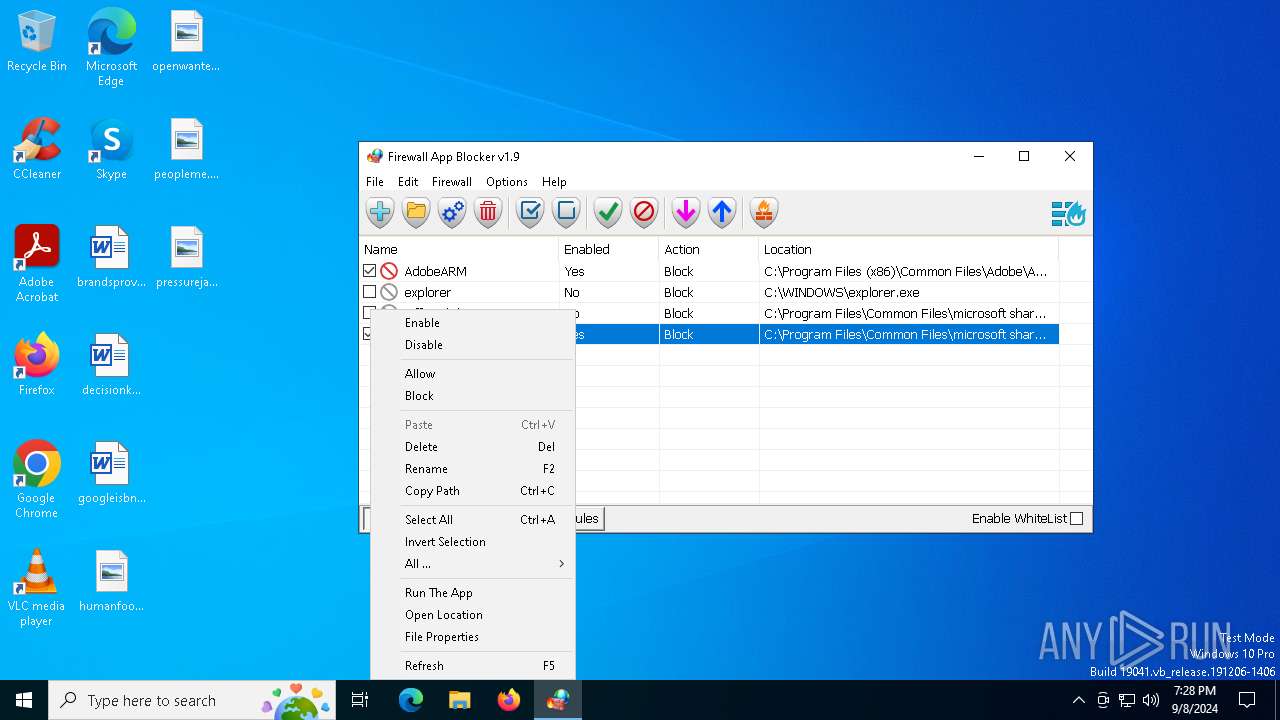Open Firewall settings brick-wall flame icon
The width and height of the screenshot is (1280, 720).
764,212
